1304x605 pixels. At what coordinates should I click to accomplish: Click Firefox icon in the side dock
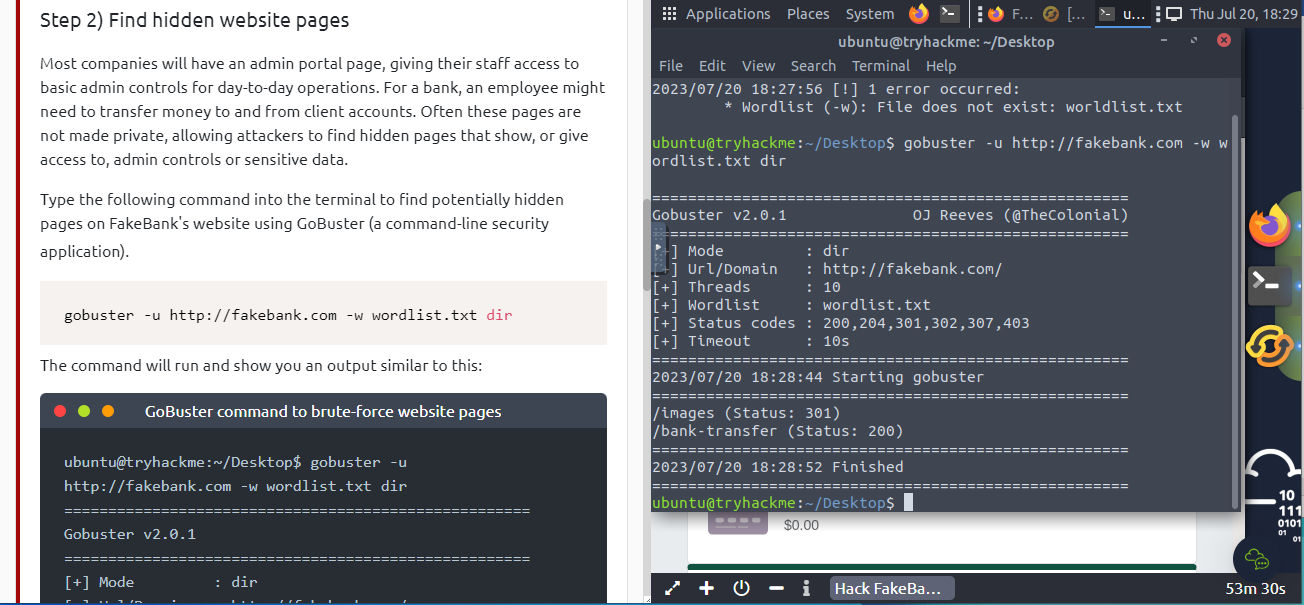(1270, 225)
